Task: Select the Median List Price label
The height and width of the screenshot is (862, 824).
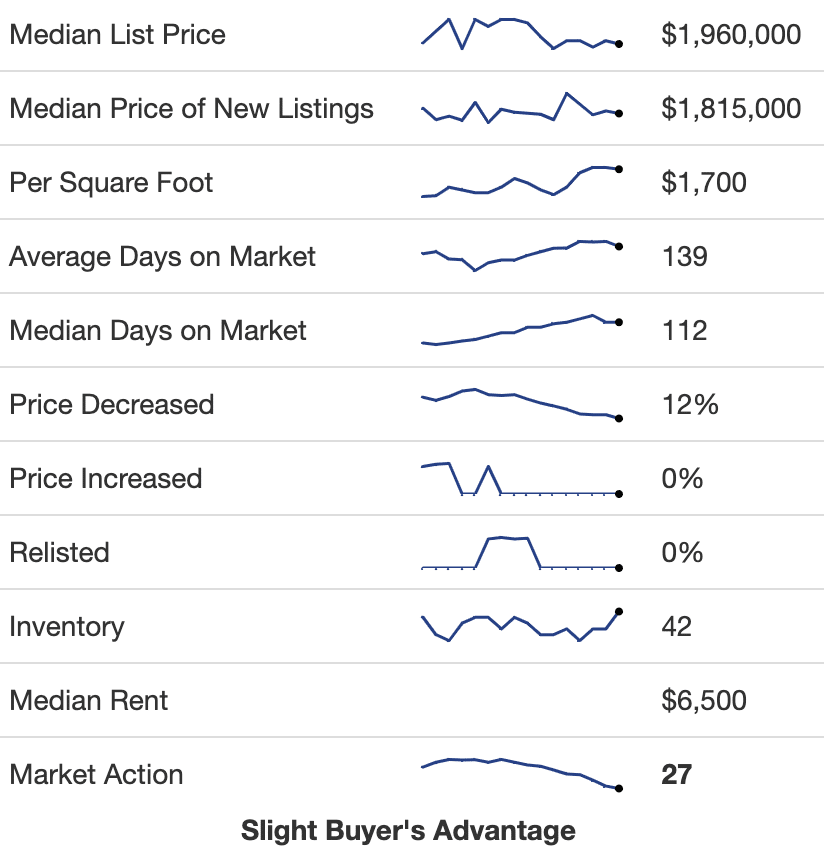Action: (117, 35)
